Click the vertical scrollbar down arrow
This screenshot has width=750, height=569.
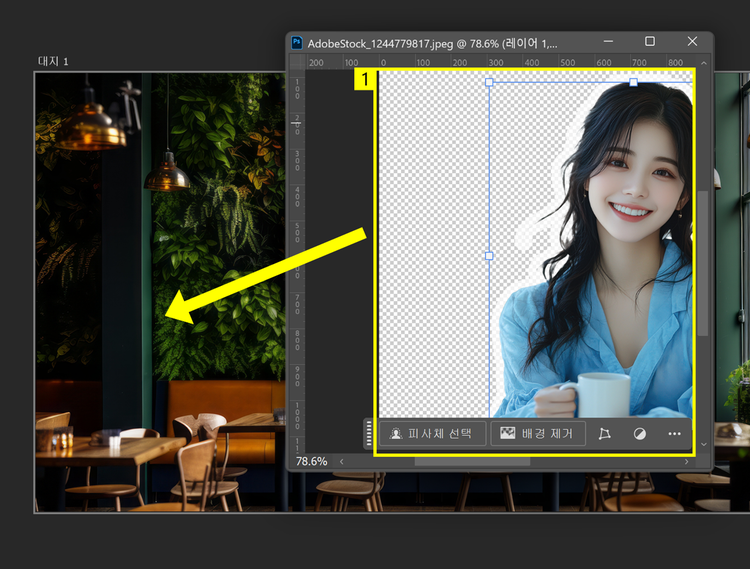tap(704, 444)
